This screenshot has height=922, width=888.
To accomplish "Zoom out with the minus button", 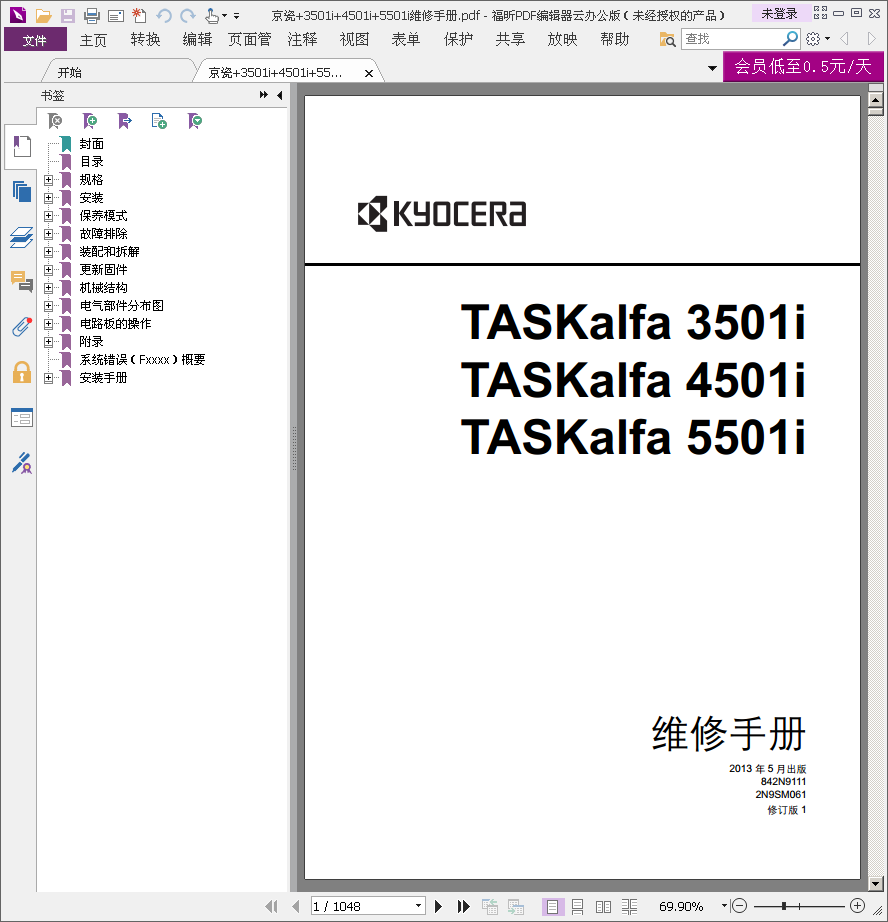I will tap(739, 906).
